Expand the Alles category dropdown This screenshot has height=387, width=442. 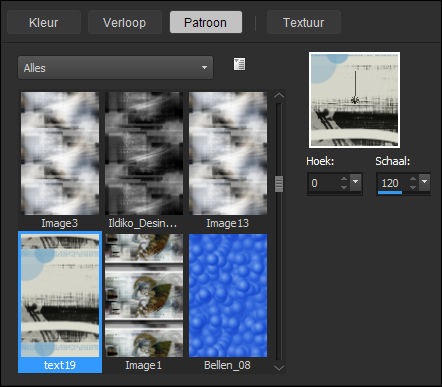tap(115, 68)
